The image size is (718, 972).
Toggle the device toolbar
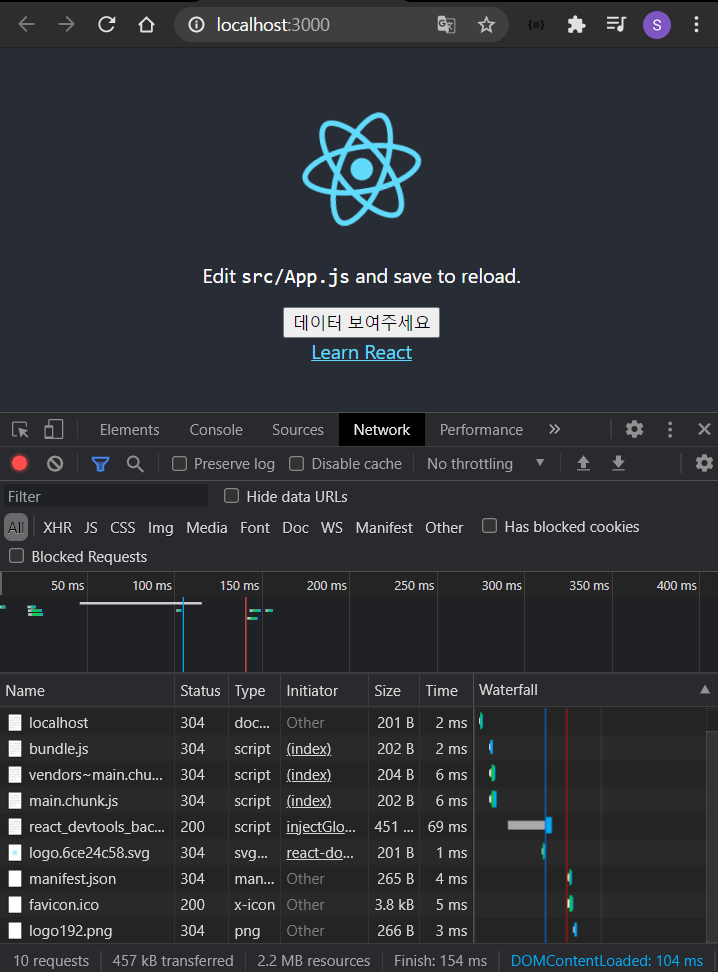53,430
